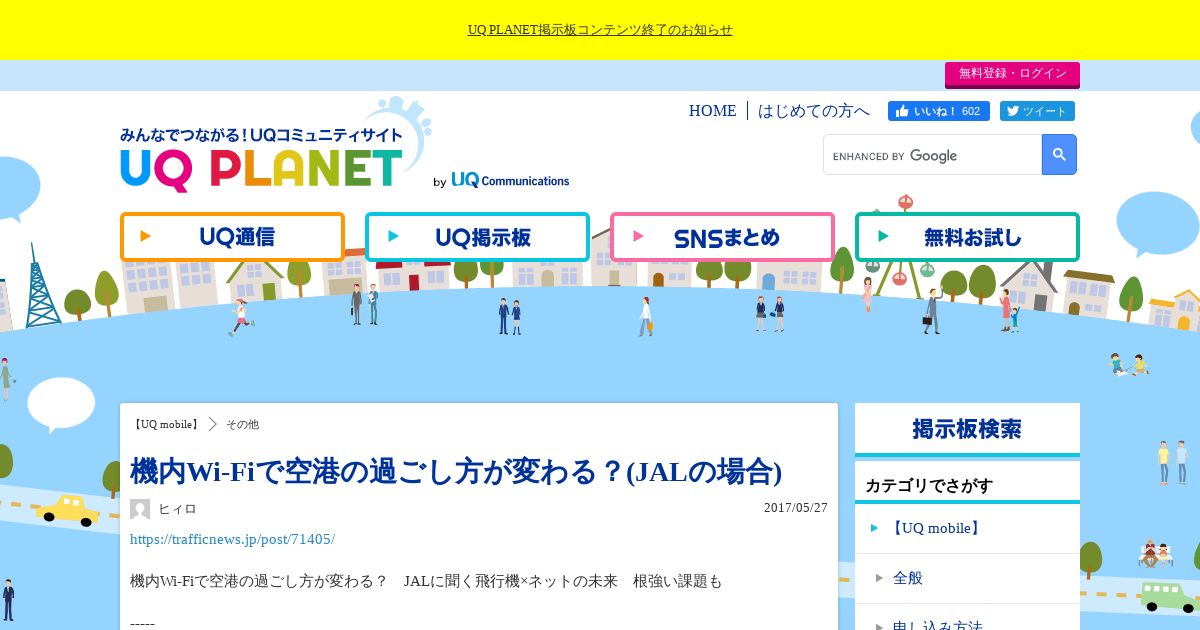Screen dimensions: 1200x630
Task: Click the post date 2017/05/27
Action: point(796,508)
